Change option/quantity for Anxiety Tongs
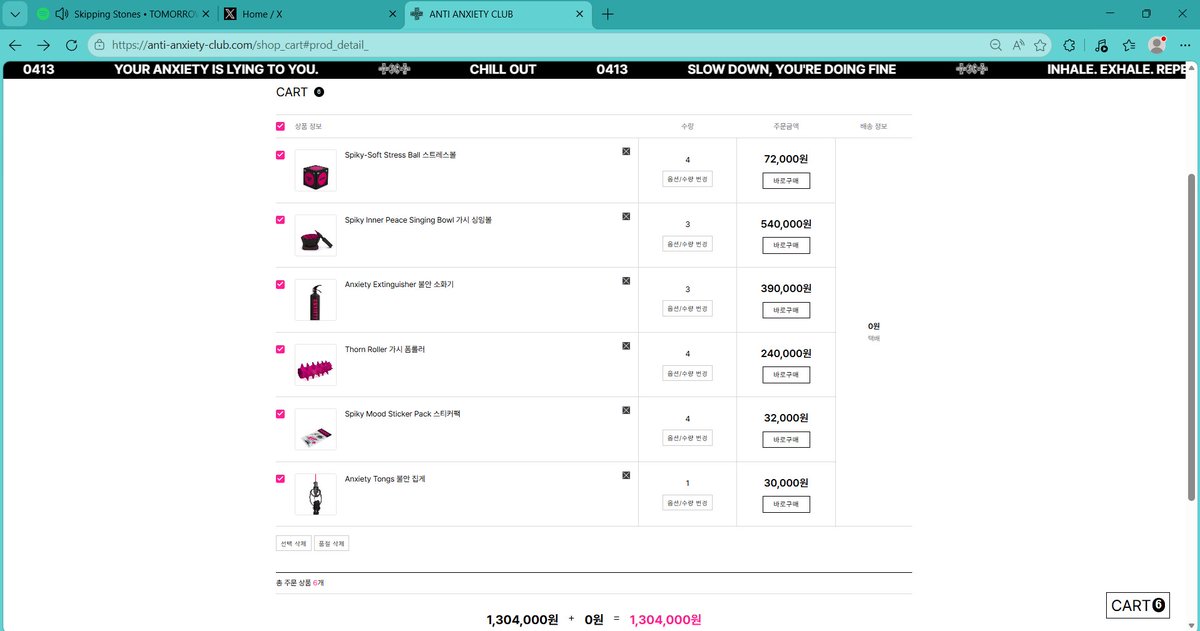Screen dimensions: 1200x631 (687, 503)
